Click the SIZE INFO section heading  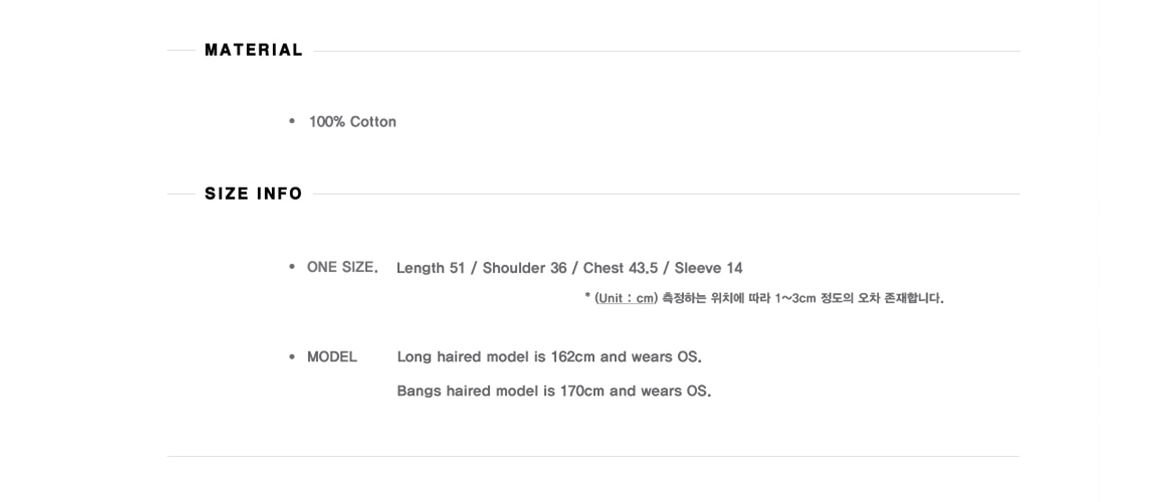click(254, 194)
